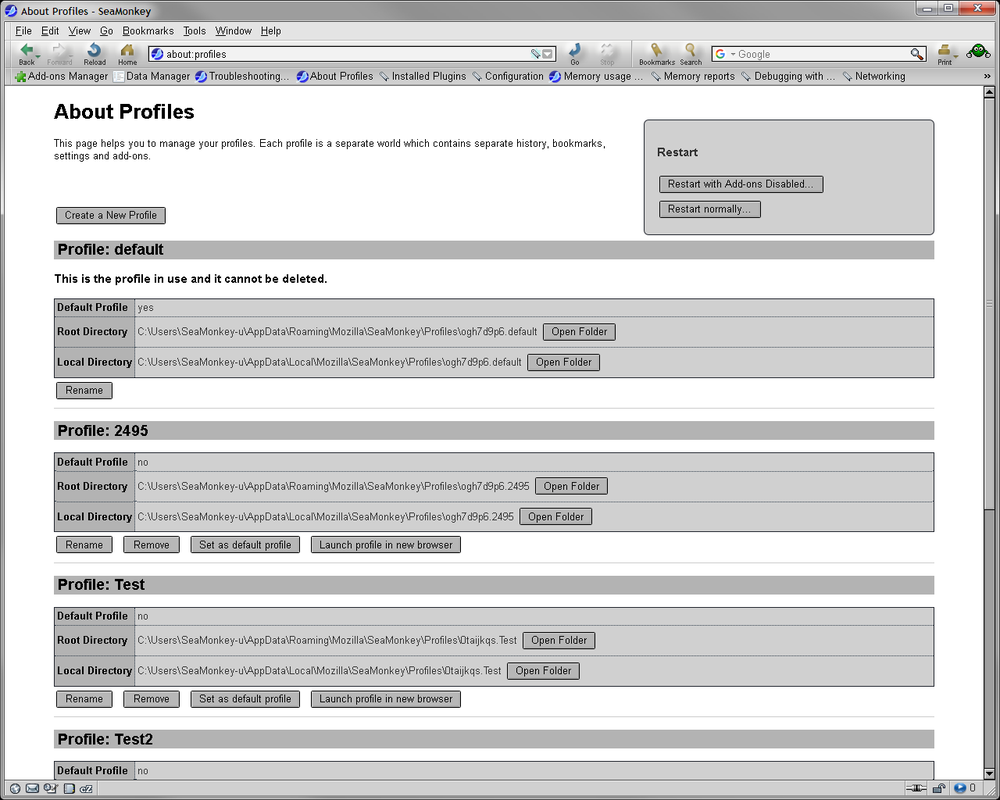Reload the about:profiles page

click(94, 54)
